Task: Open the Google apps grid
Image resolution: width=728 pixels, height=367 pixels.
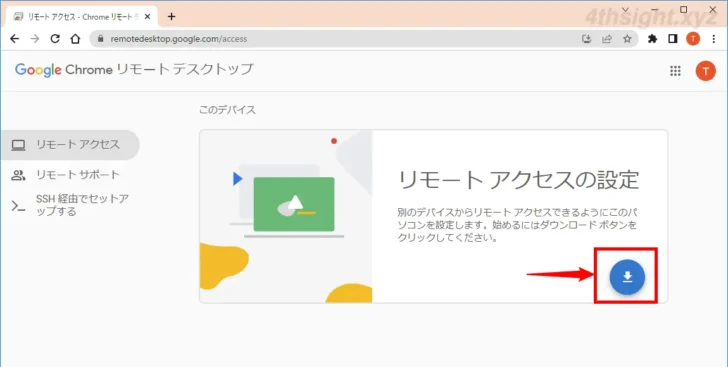Action: pos(675,71)
